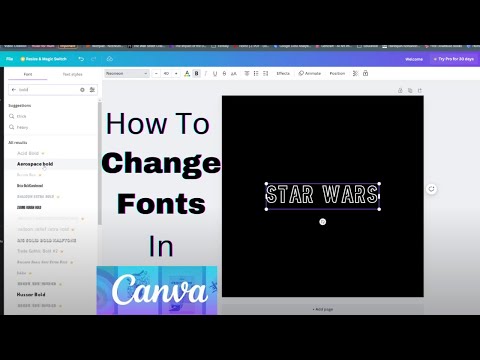
Task: Select the Aerospace bold font
Action: point(35,164)
